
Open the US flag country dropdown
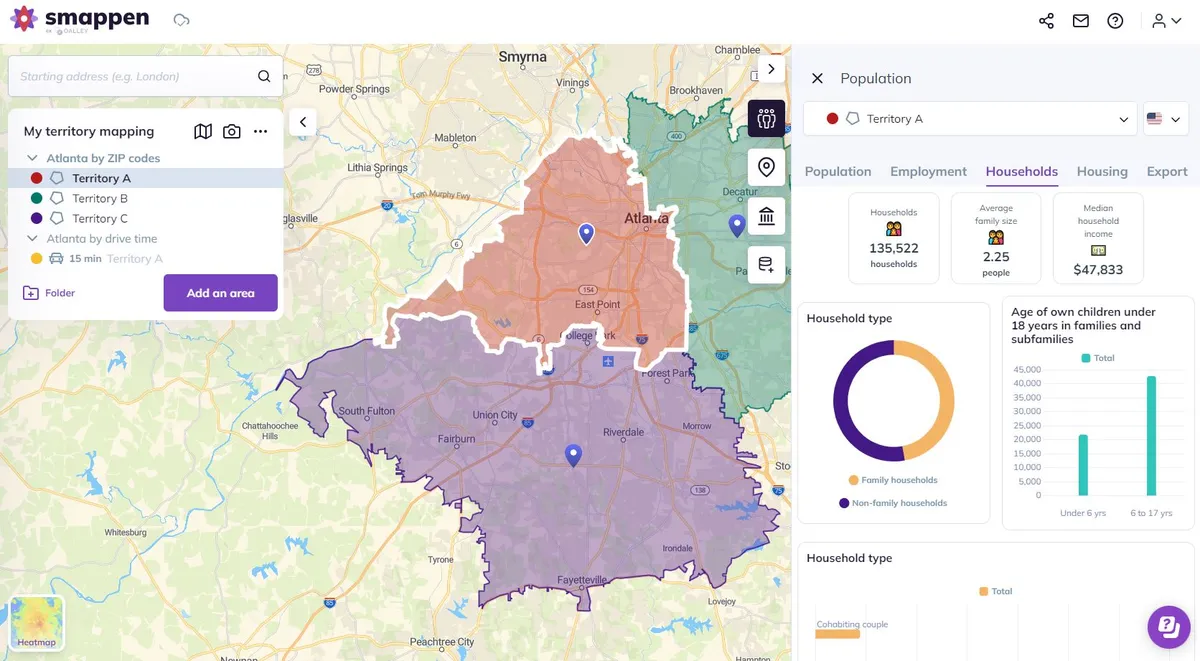(1164, 119)
